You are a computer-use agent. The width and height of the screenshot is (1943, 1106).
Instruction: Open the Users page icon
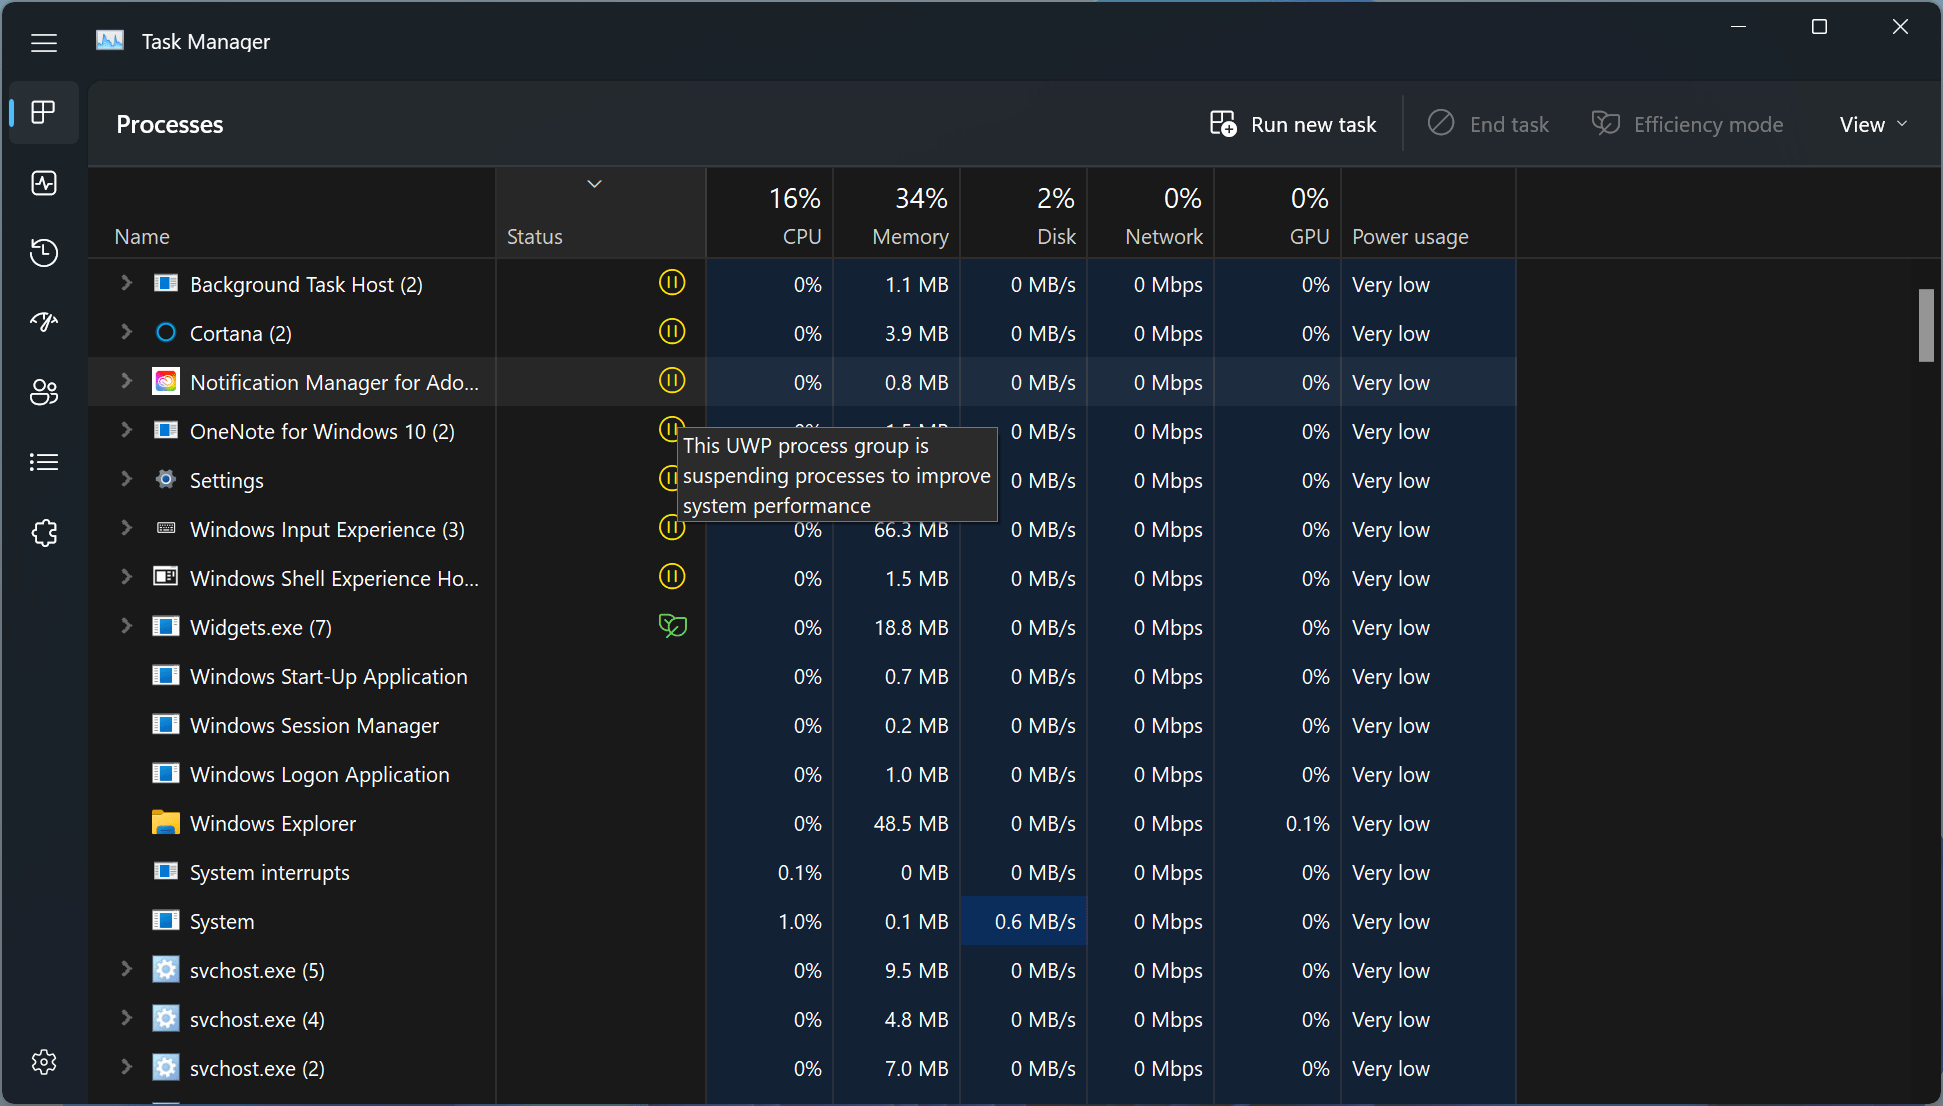(x=44, y=392)
